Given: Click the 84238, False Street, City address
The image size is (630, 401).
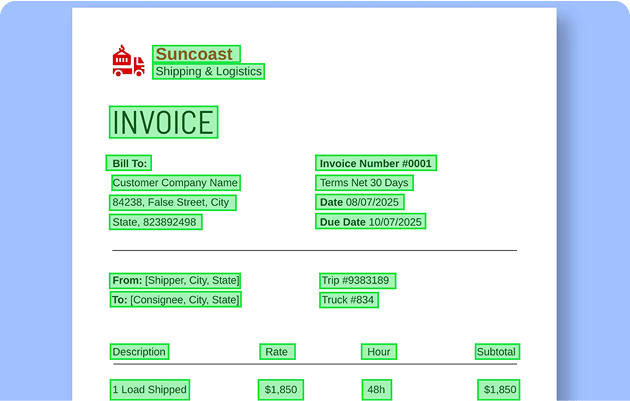Looking at the screenshot, I should 172,203.
